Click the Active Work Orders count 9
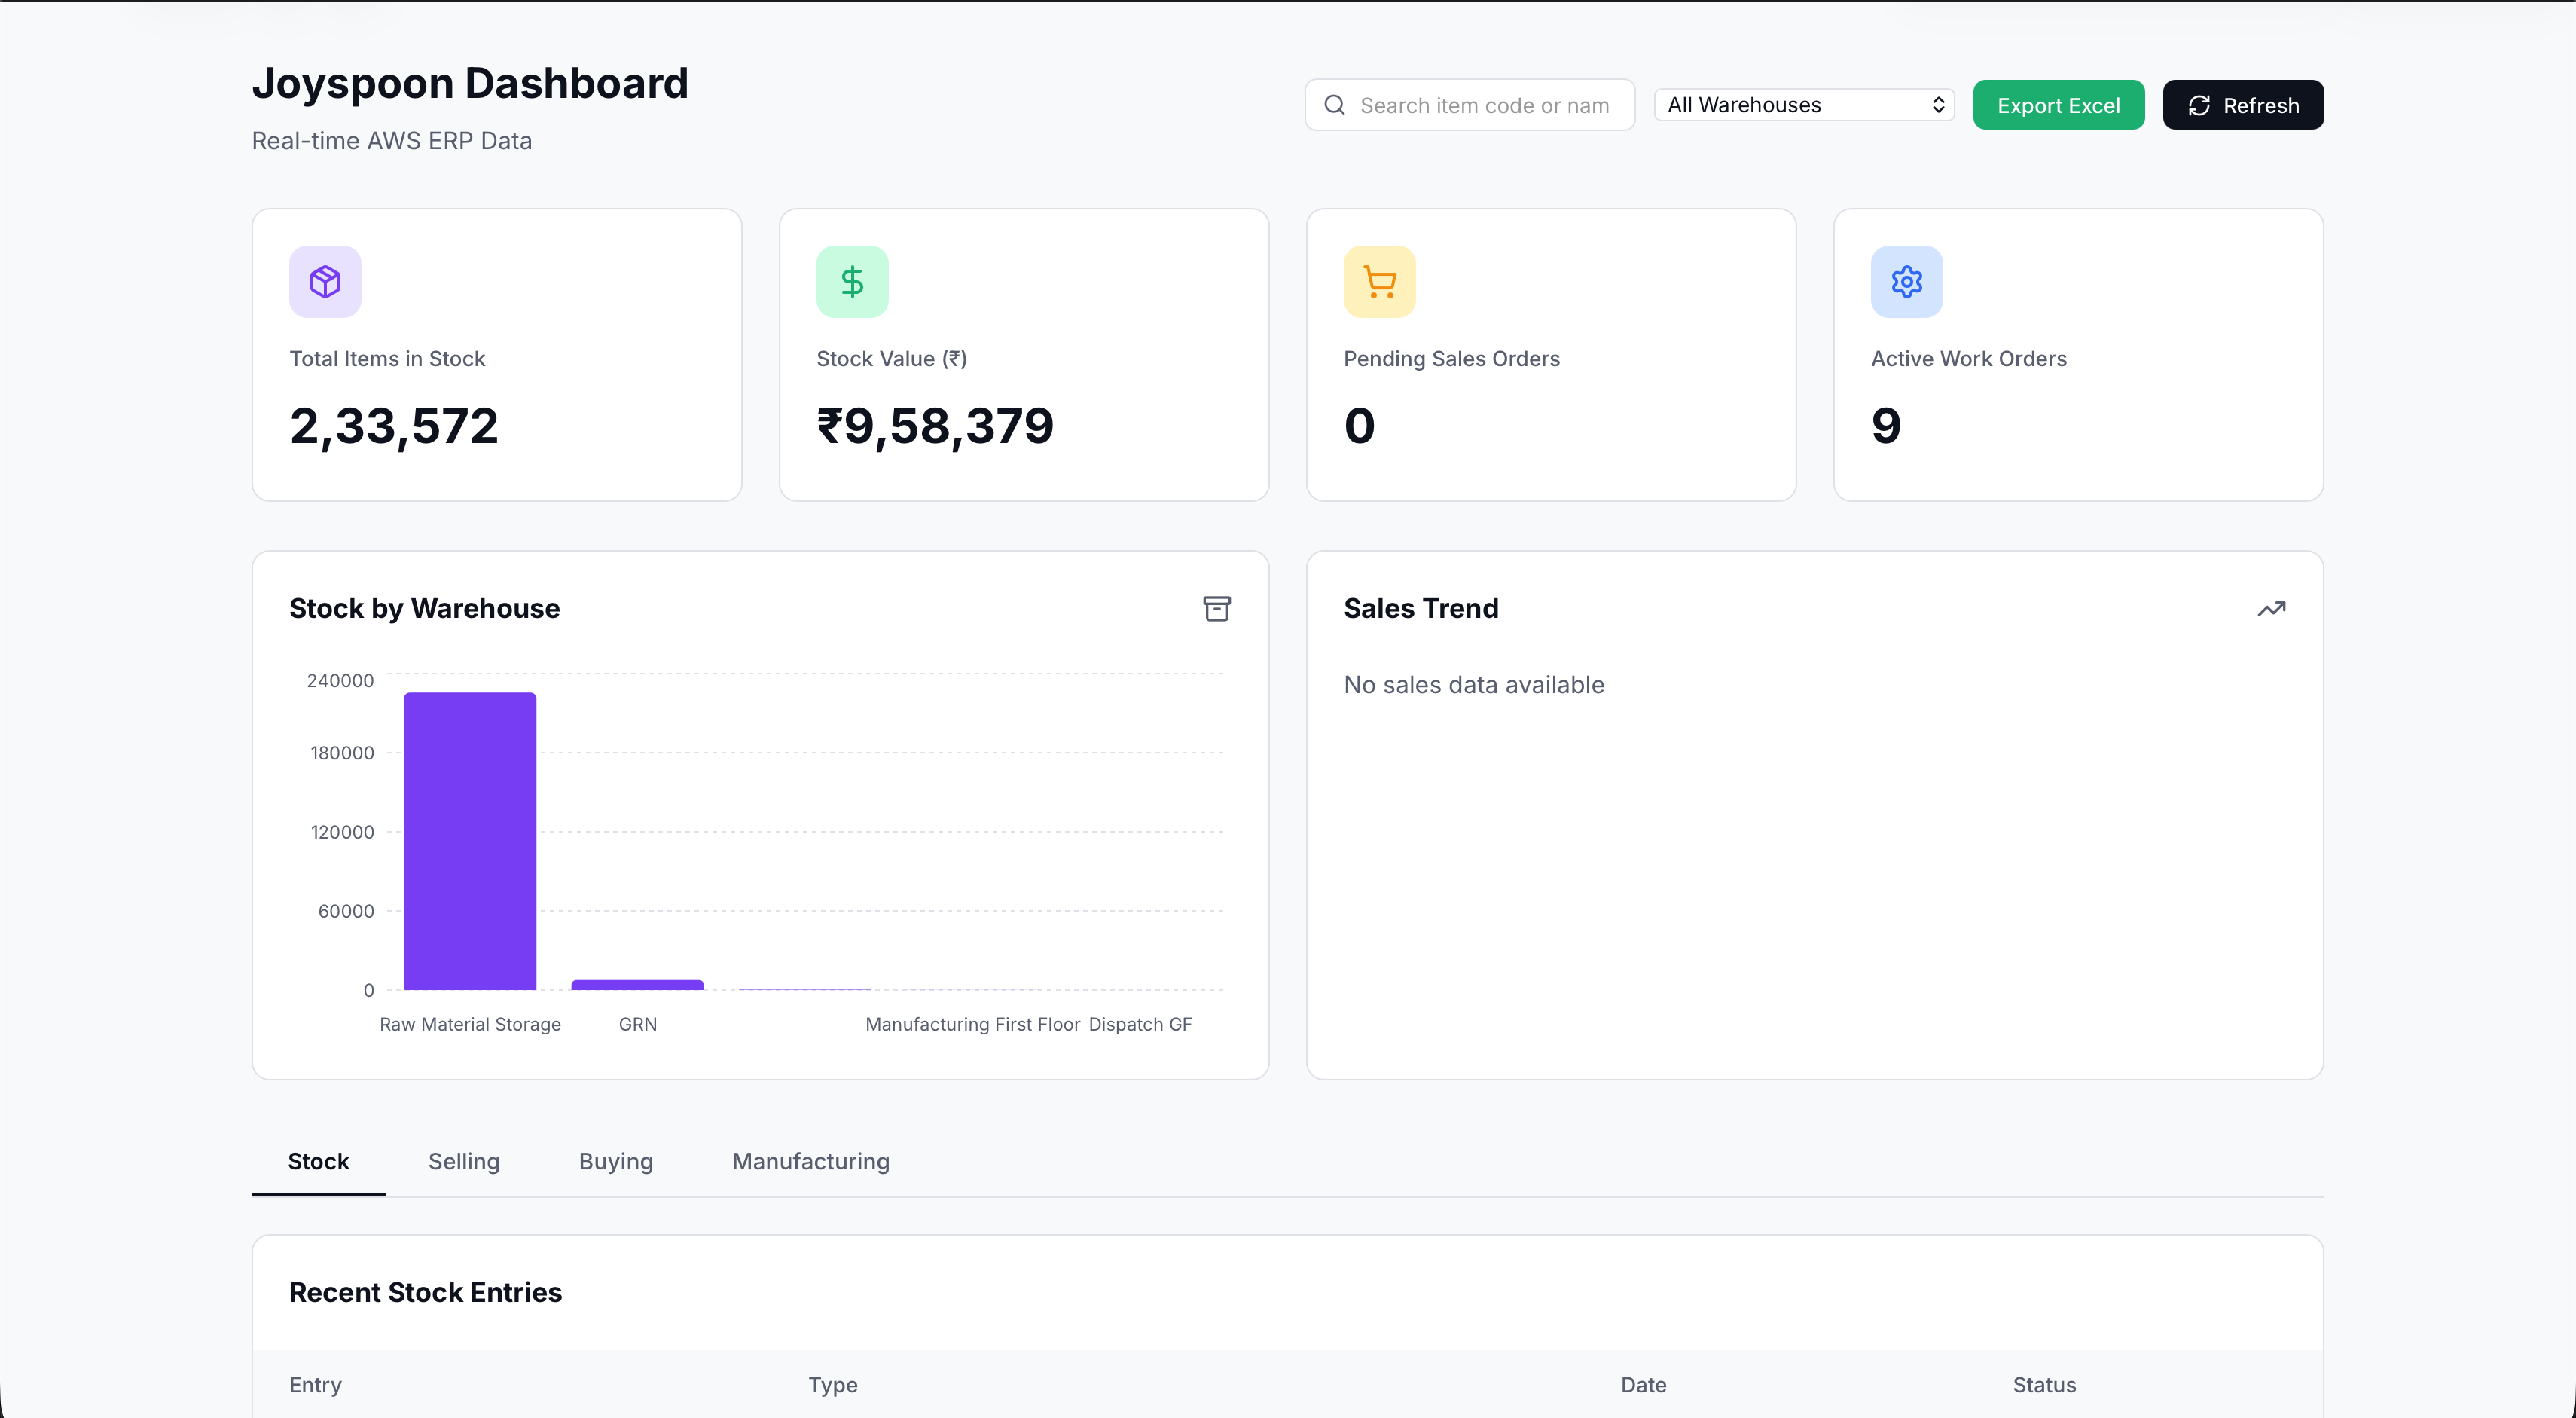 tap(1886, 426)
